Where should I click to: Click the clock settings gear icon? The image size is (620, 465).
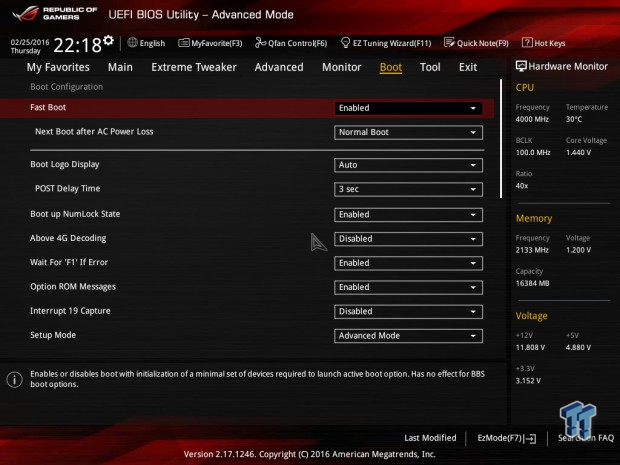pyautogui.click(x=108, y=40)
